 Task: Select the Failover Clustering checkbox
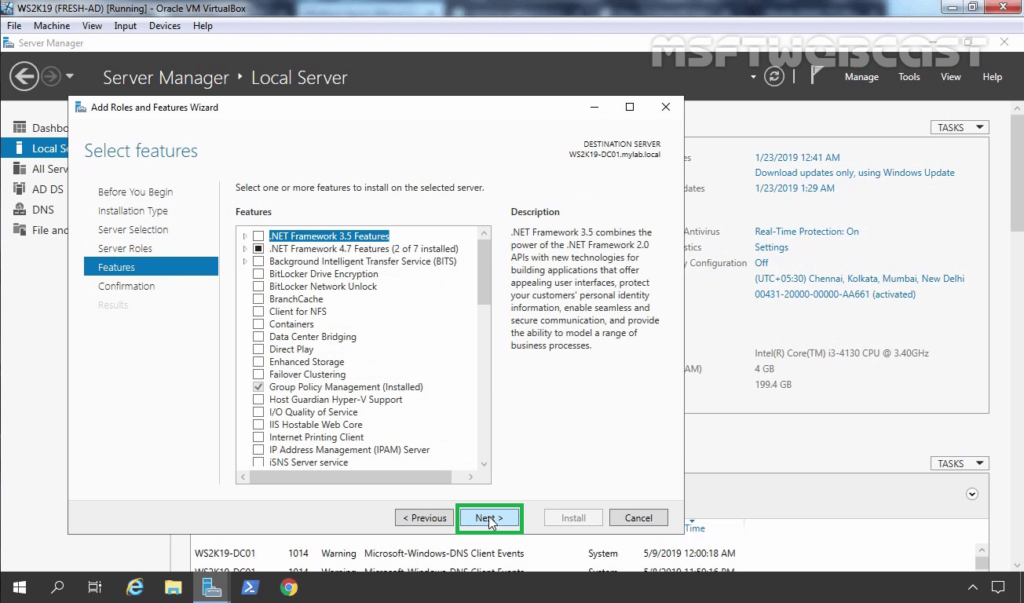pos(259,374)
